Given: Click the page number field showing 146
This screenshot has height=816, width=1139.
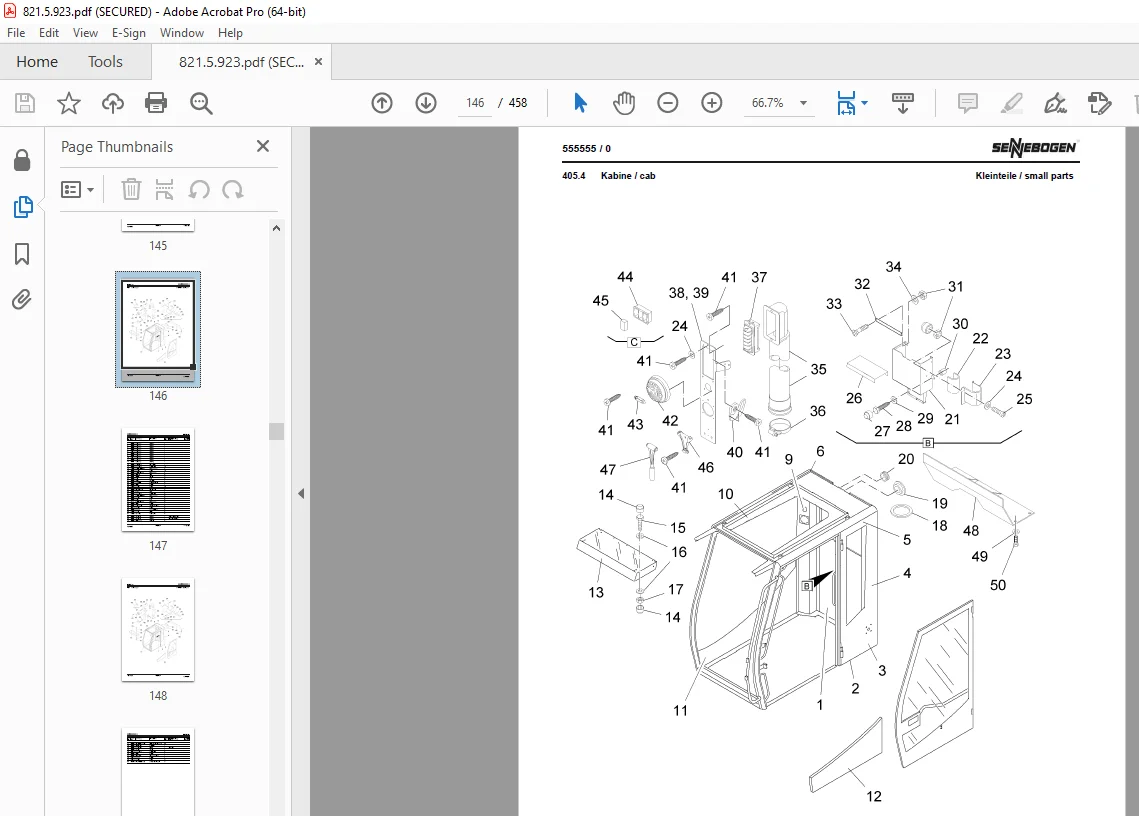Looking at the screenshot, I should 475,103.
